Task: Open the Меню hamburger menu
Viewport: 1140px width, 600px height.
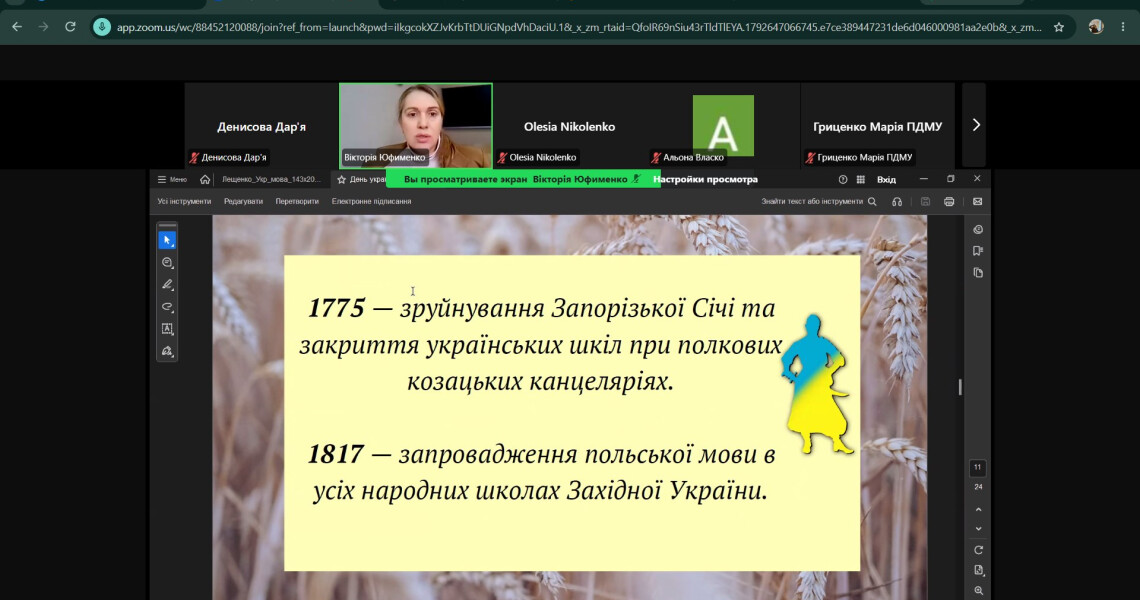Action: (x=172, y=180)
